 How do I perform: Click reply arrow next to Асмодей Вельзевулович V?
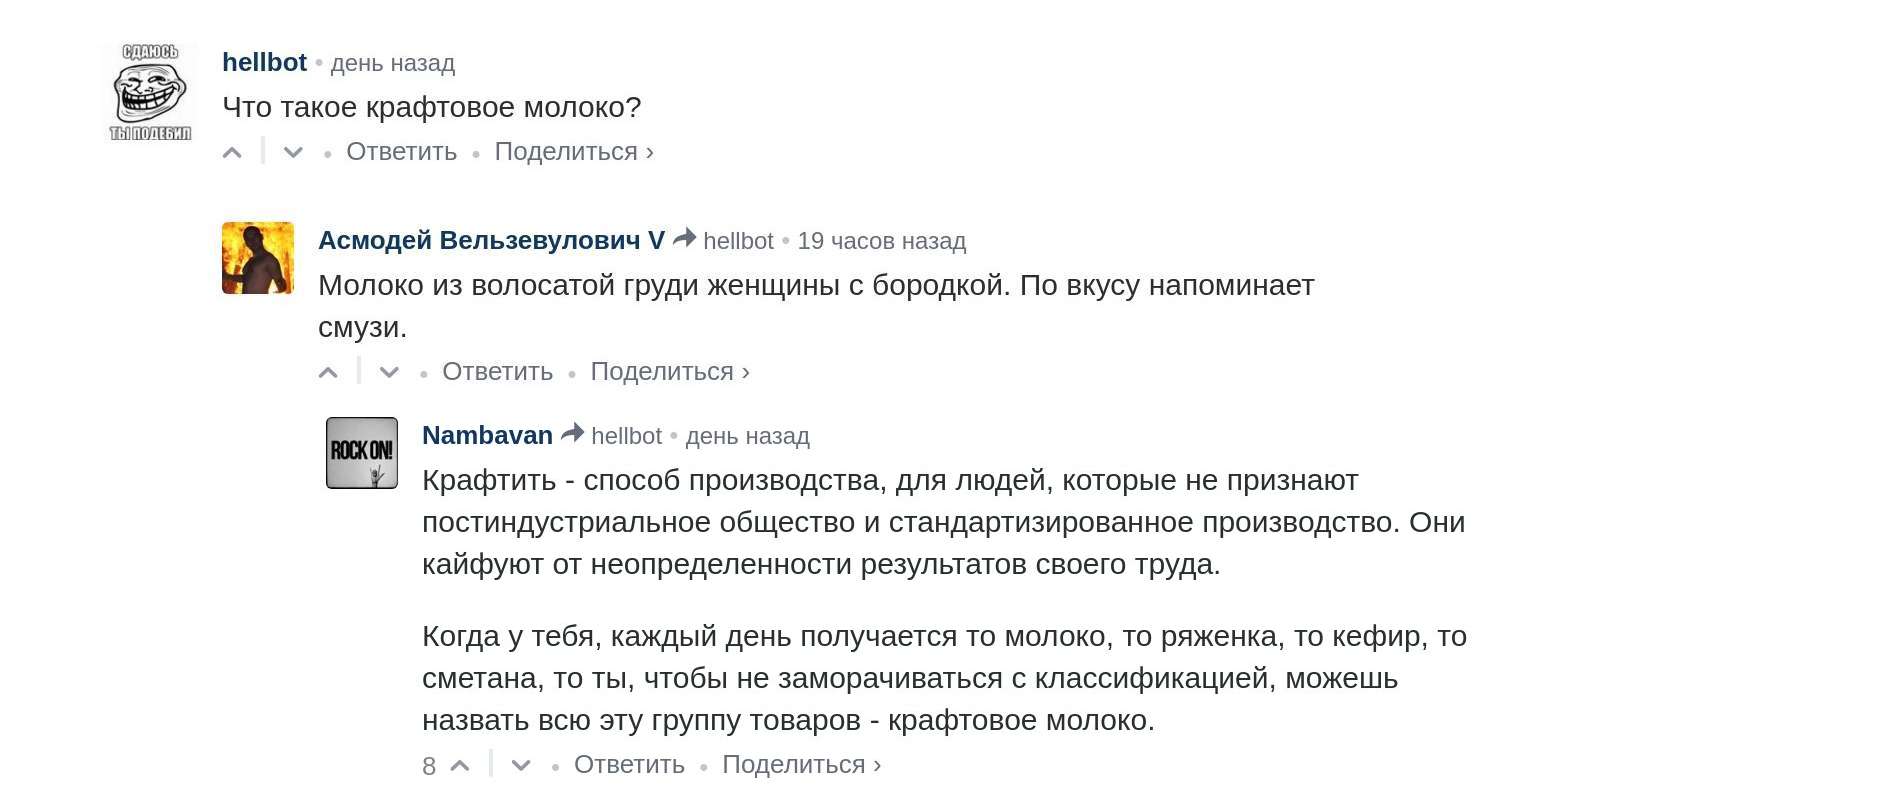(685, 238)
